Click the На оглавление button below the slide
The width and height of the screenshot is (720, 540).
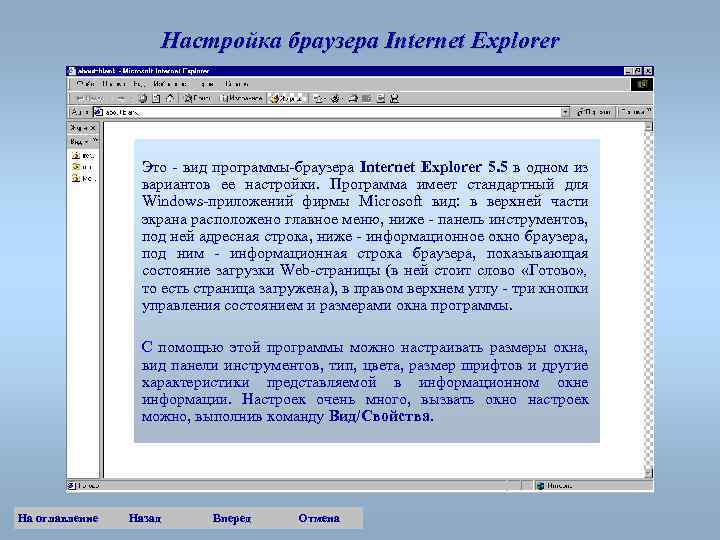click(x=58, y=518)
